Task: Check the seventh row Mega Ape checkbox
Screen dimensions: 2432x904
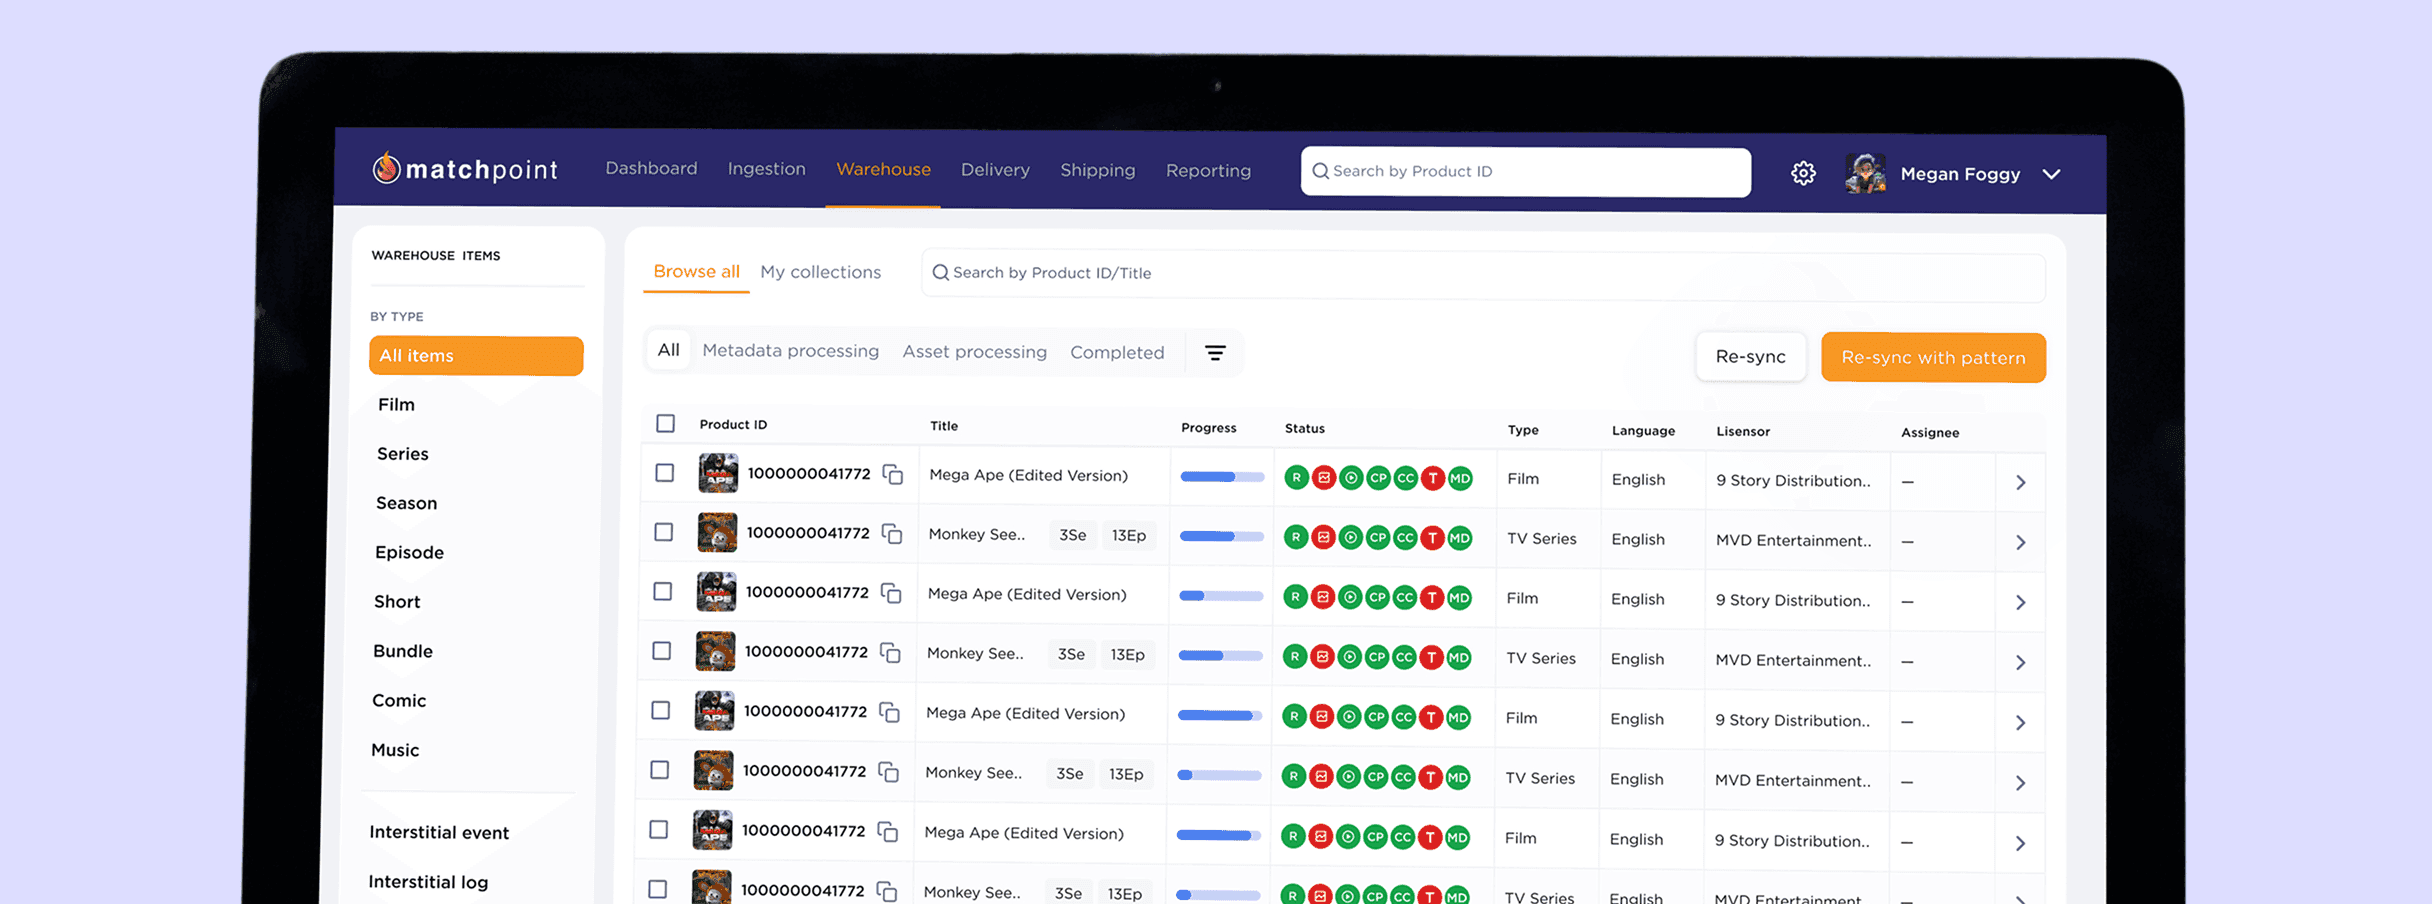Action: click(658, 830)
